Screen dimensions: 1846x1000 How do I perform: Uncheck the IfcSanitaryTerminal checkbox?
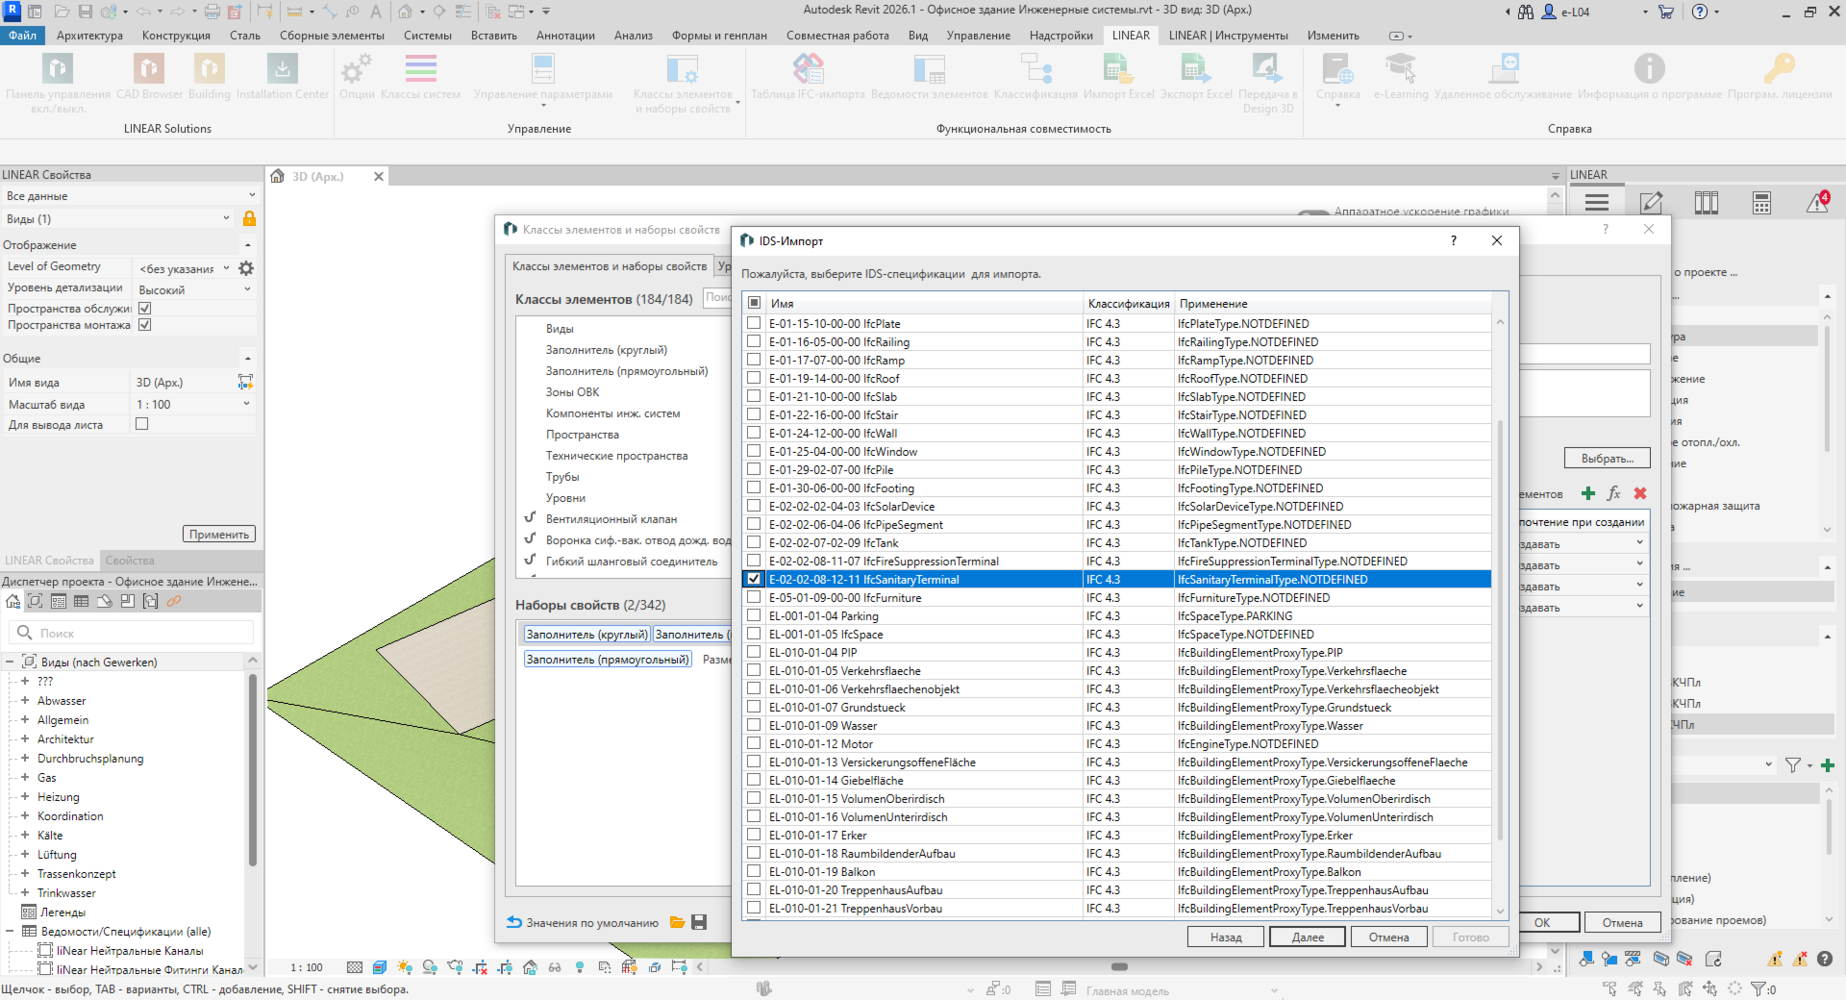pos(754,579)
